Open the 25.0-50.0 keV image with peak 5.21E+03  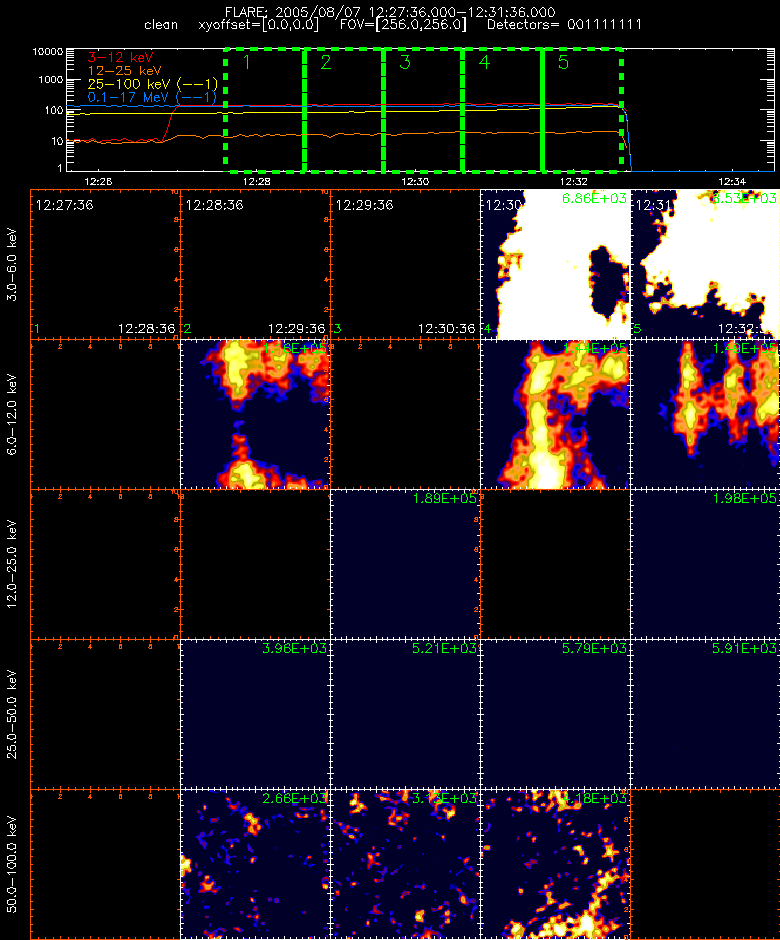pyautogui.click(x=405, y=714)
